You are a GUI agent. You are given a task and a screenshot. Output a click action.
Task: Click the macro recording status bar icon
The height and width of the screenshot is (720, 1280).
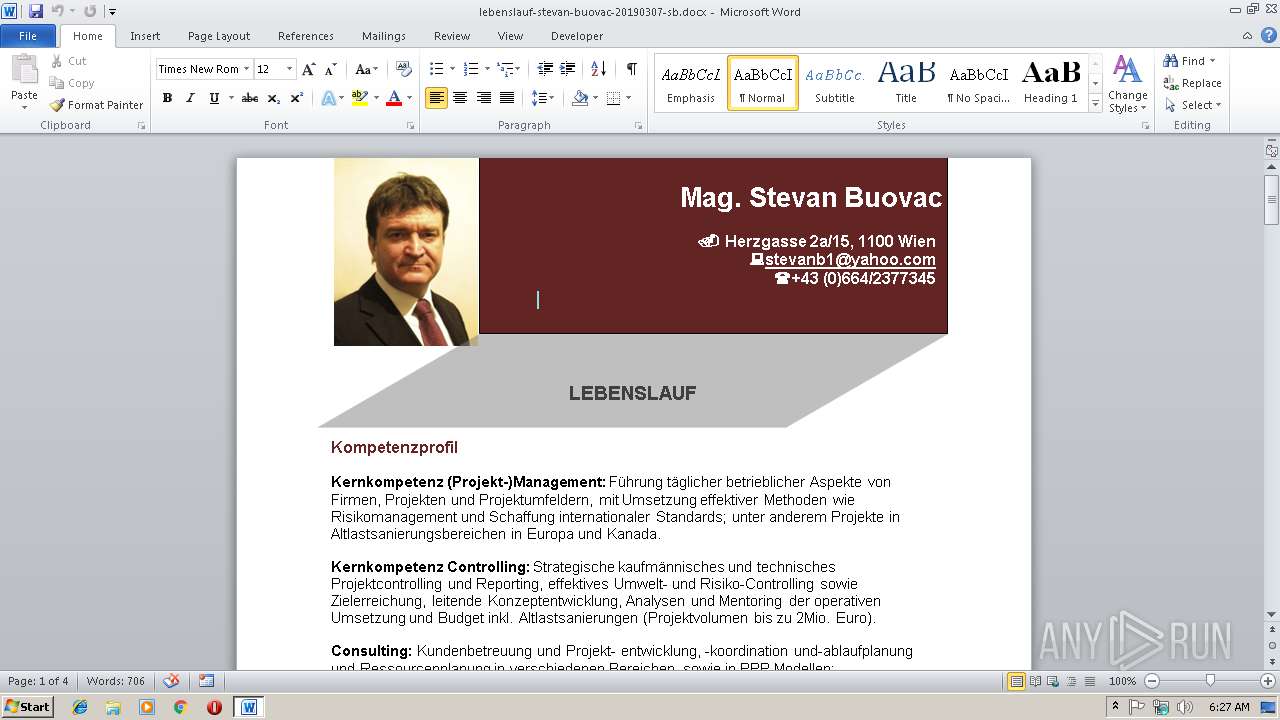click(206, 681)
